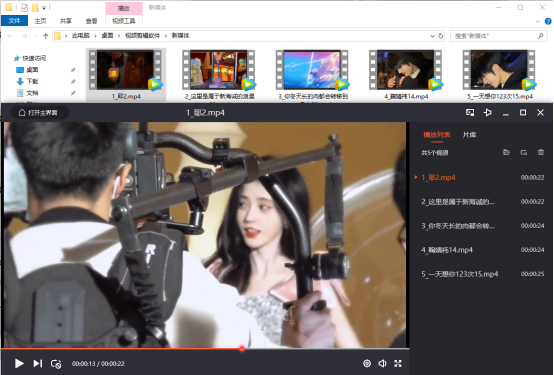554x375 pixels.
Task: Play the paused video 1_2.mp4
Action: [19, 363]
